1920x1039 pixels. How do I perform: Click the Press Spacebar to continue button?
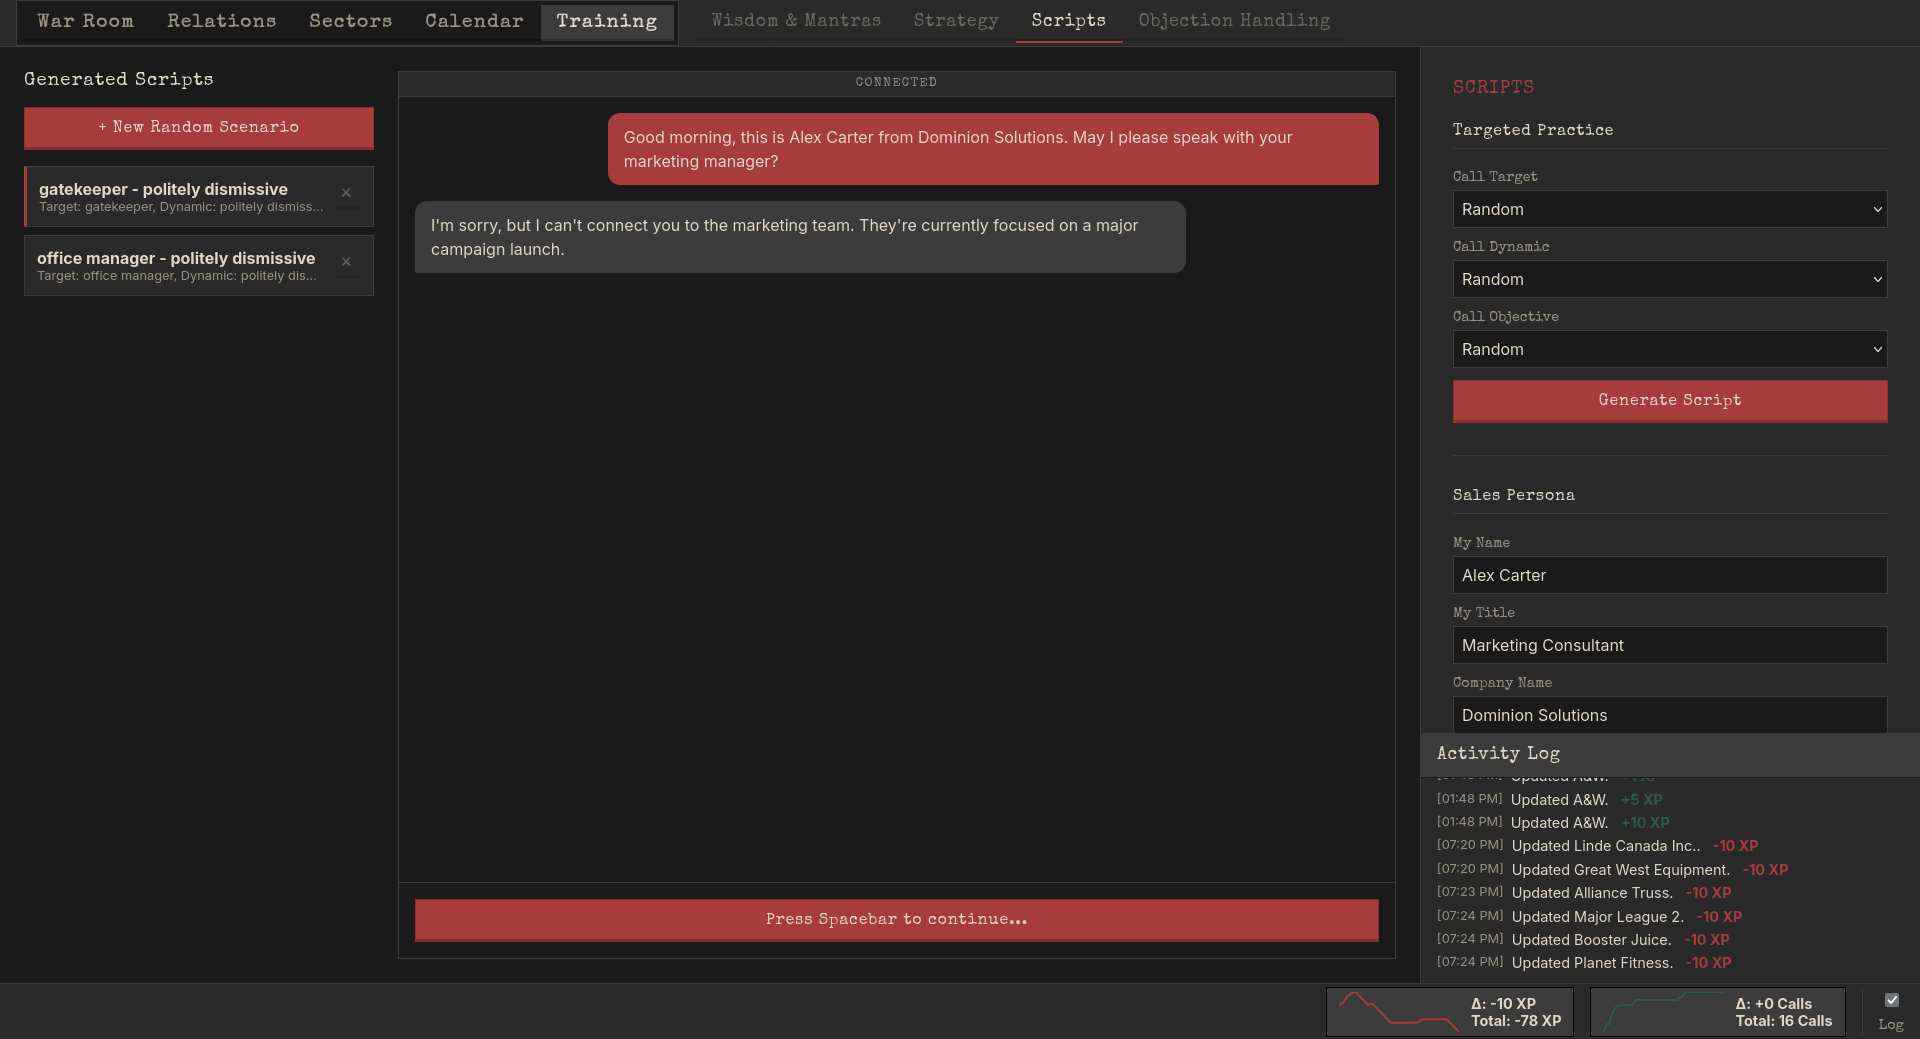[896, 919]
